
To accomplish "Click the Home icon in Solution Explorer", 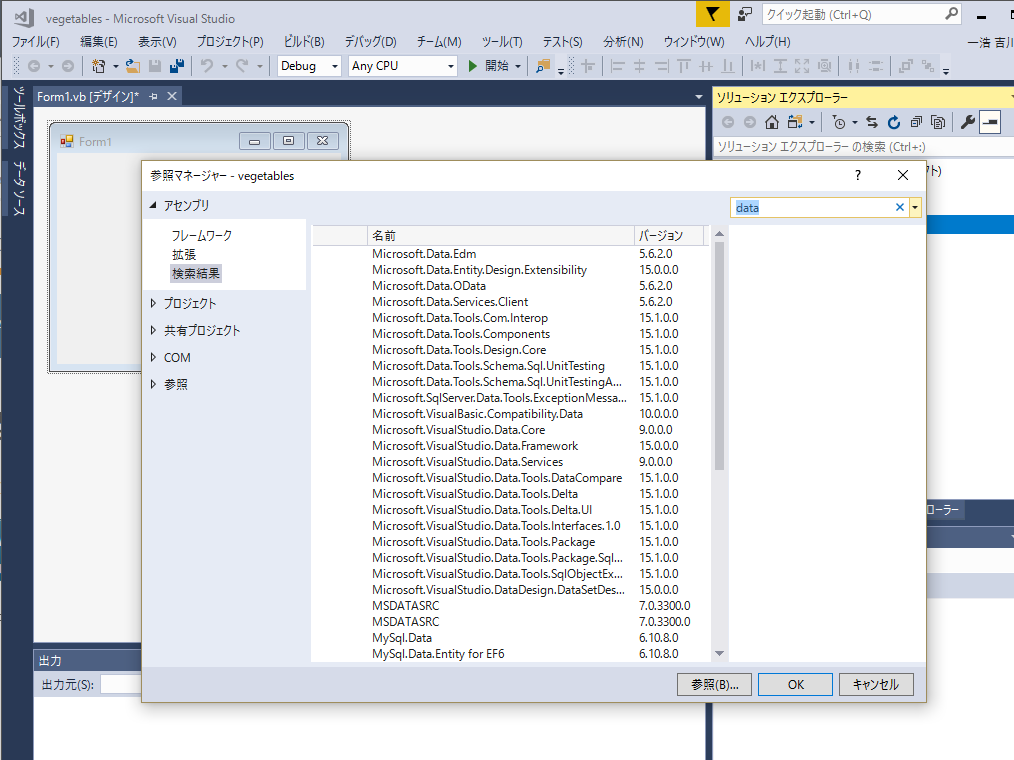I will [772, 122].
